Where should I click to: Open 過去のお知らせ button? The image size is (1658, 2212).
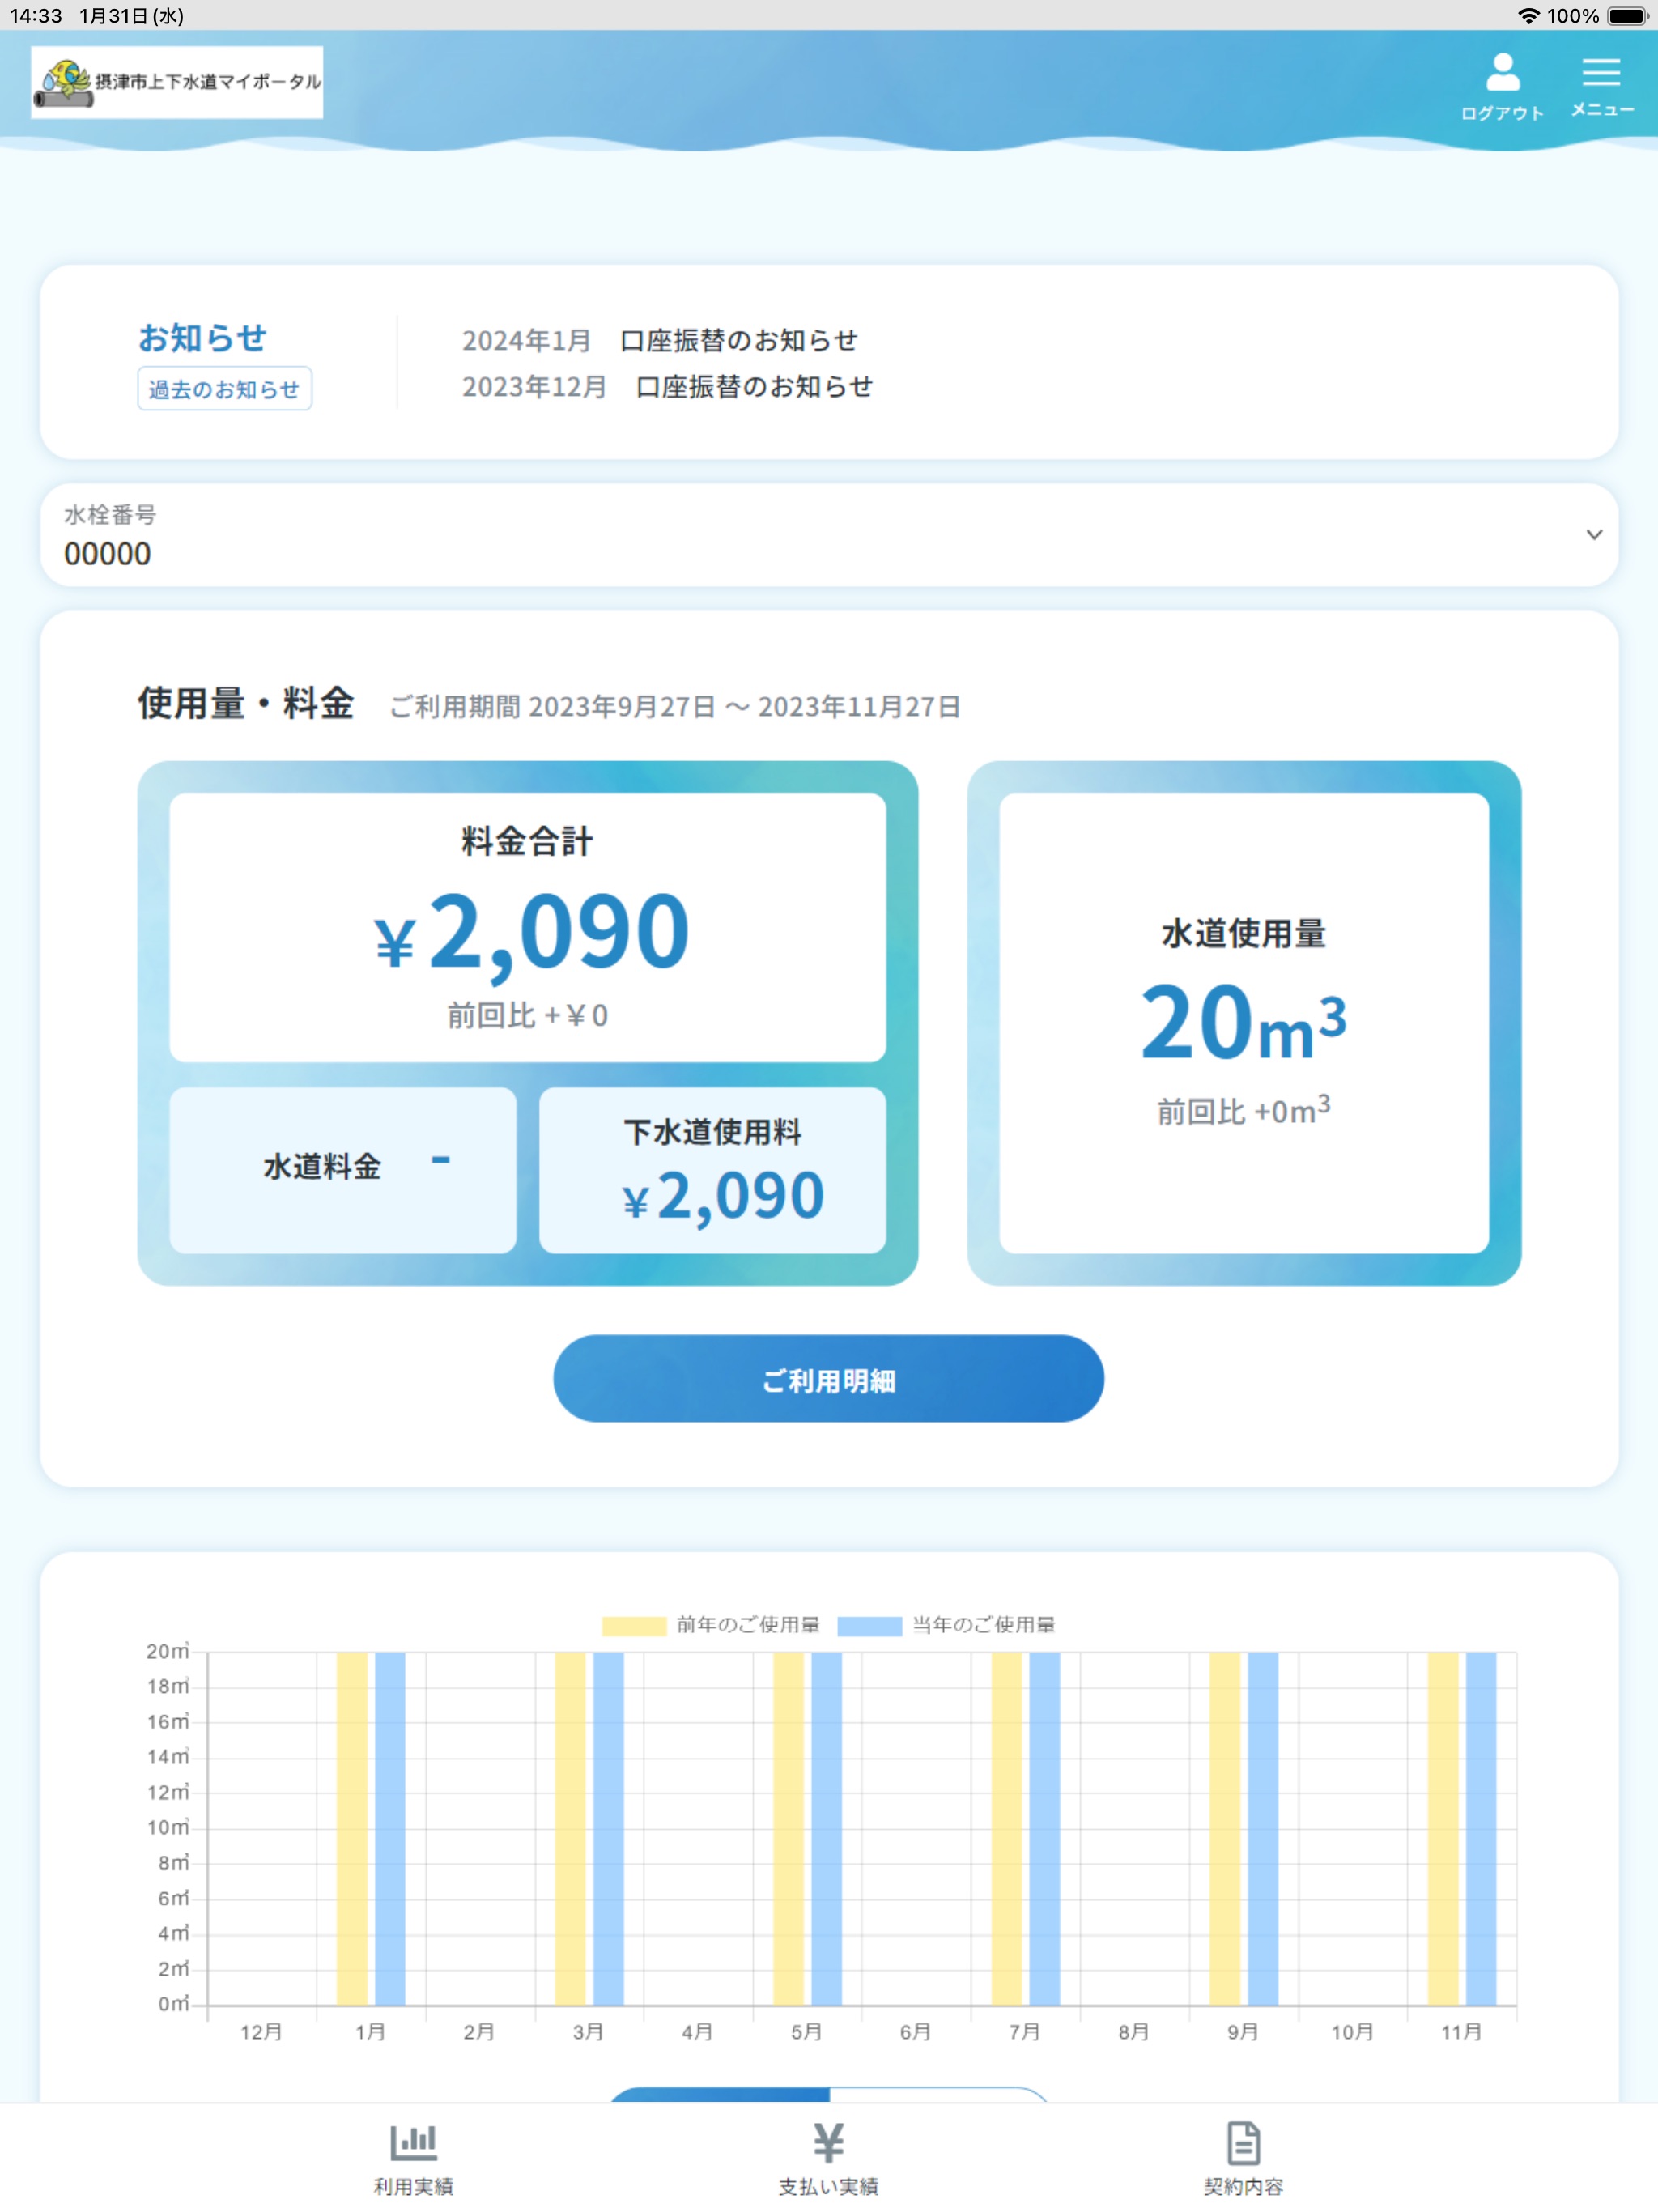coord(224,389)
